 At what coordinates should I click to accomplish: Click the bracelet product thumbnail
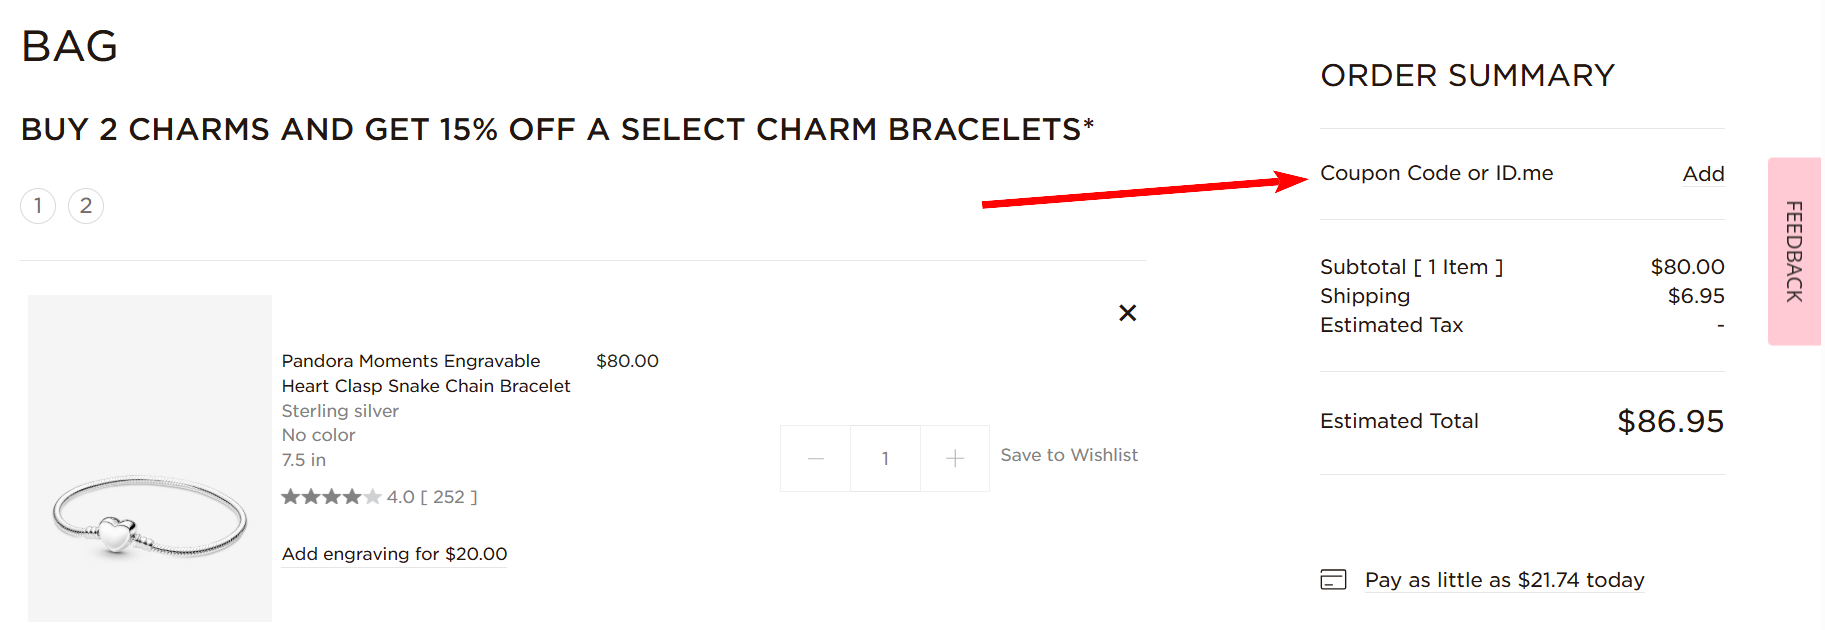150,458
